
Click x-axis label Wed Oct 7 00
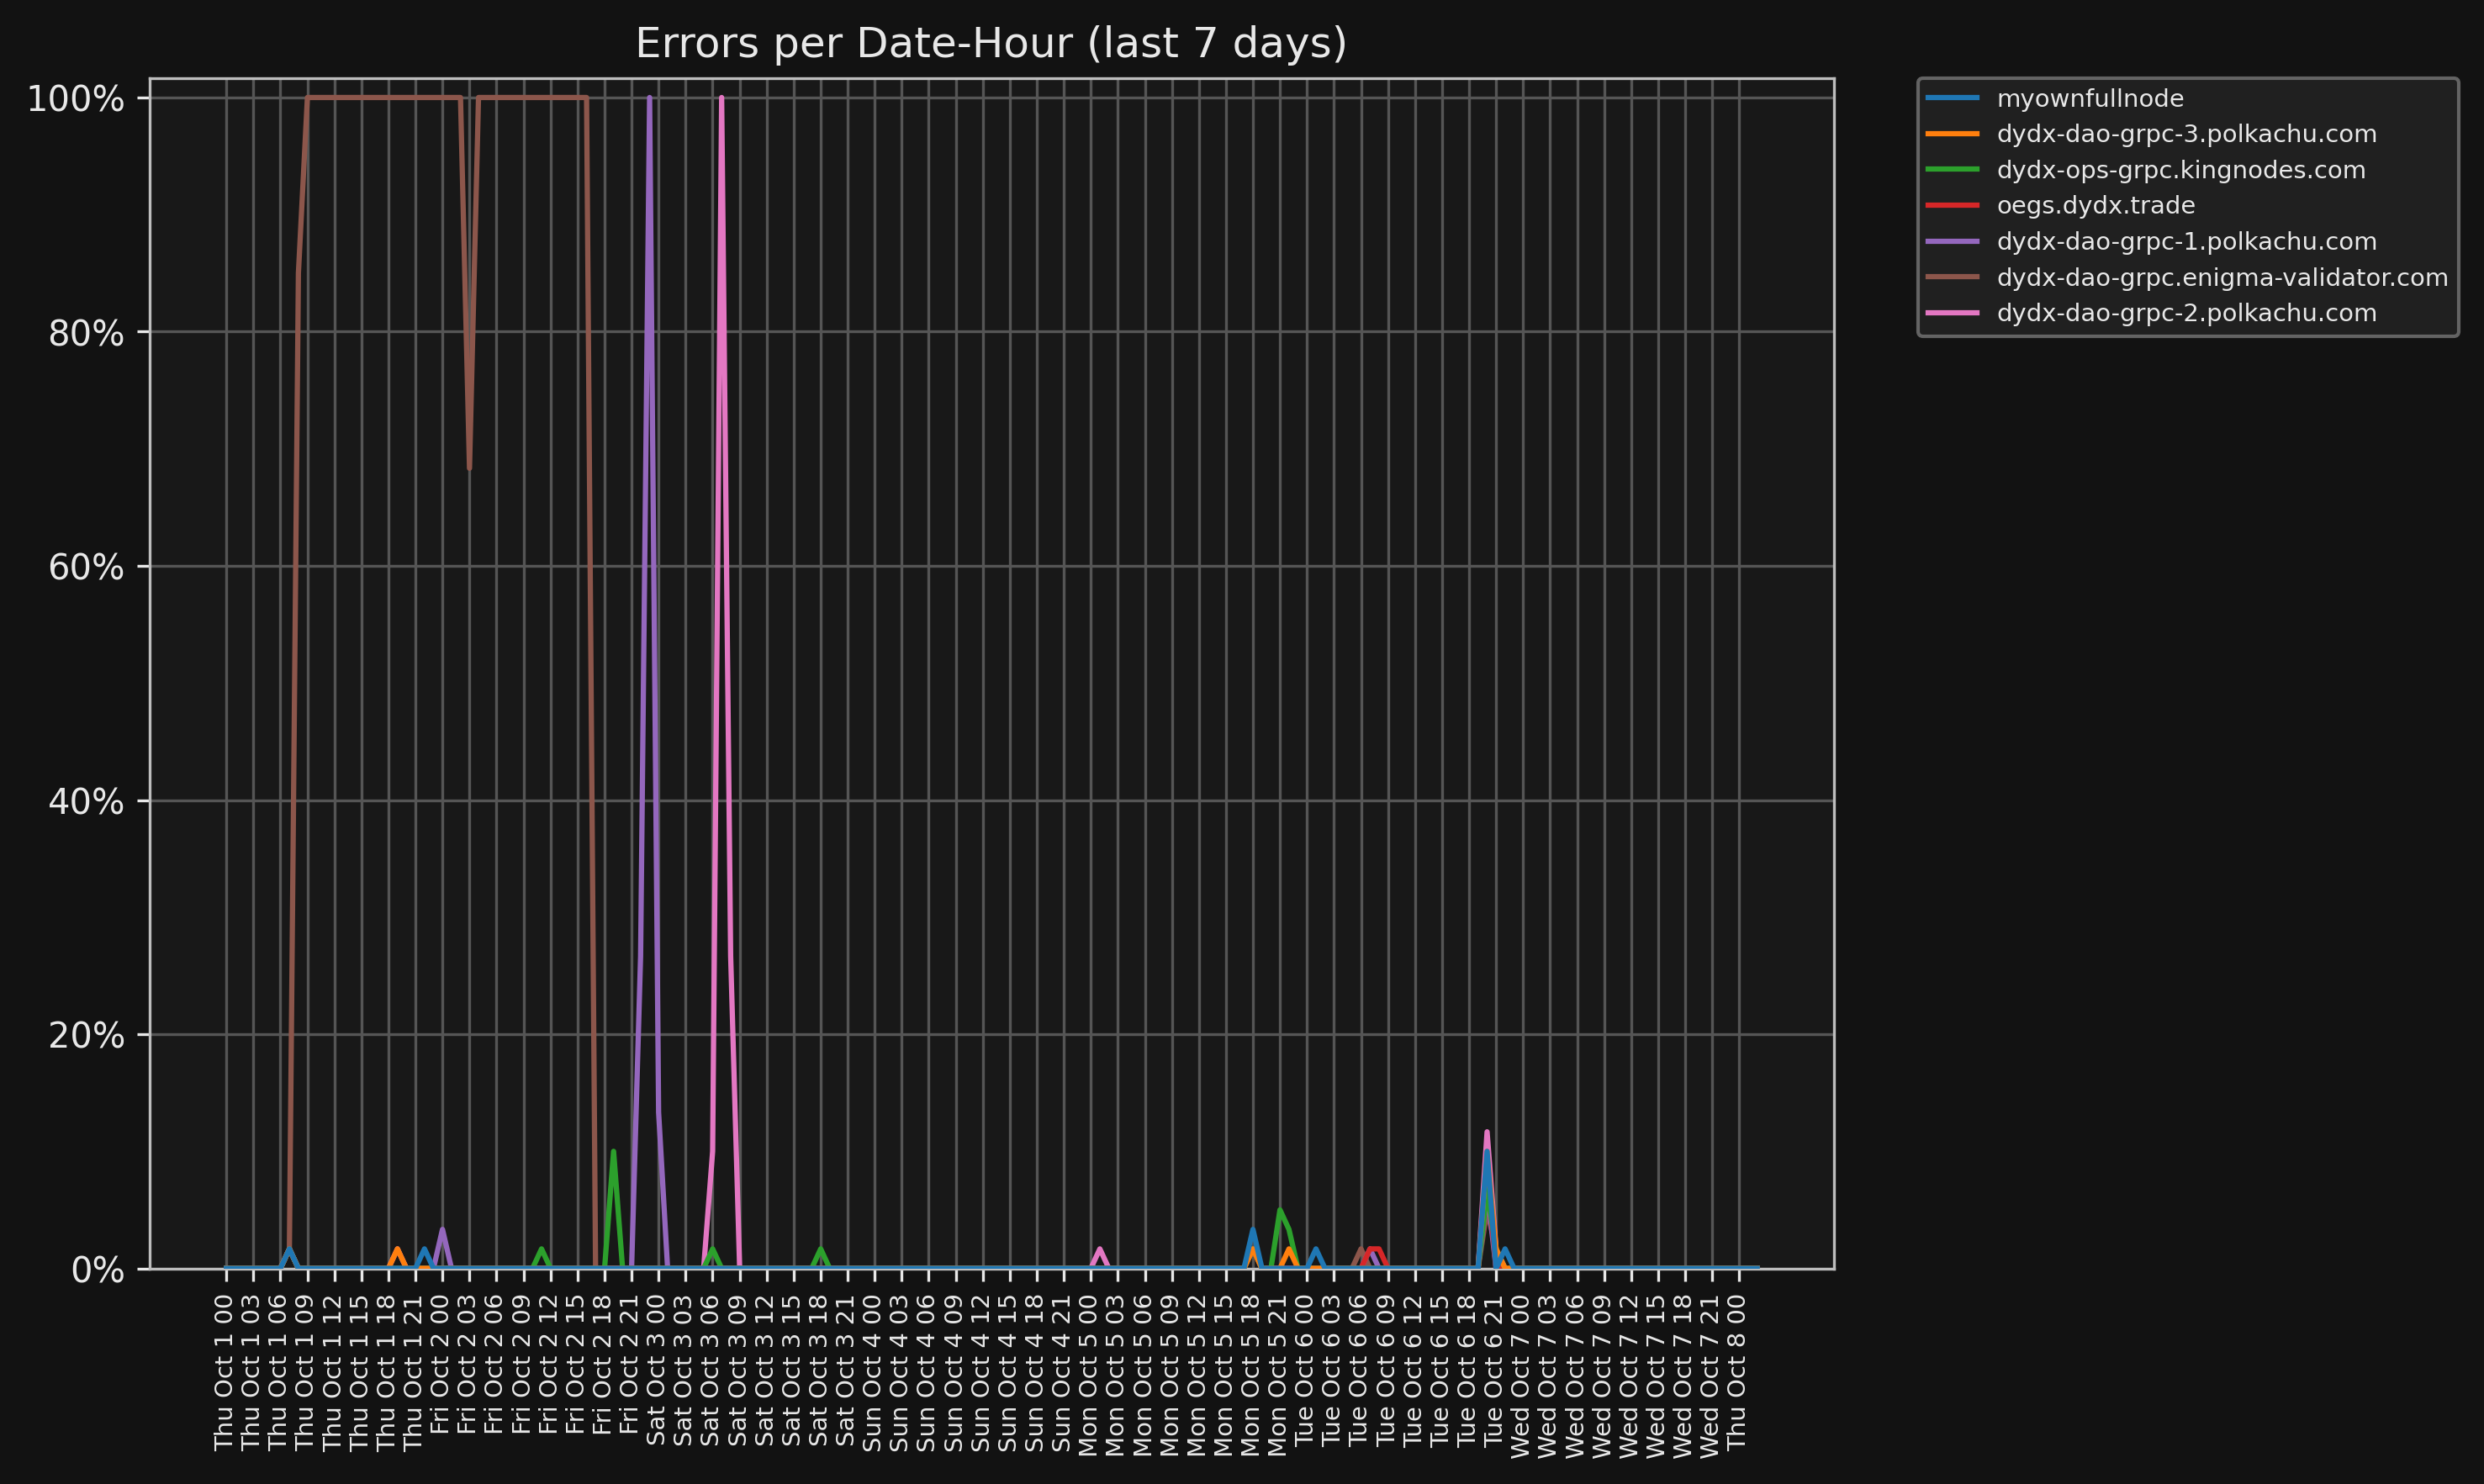coord(1521,1376)
